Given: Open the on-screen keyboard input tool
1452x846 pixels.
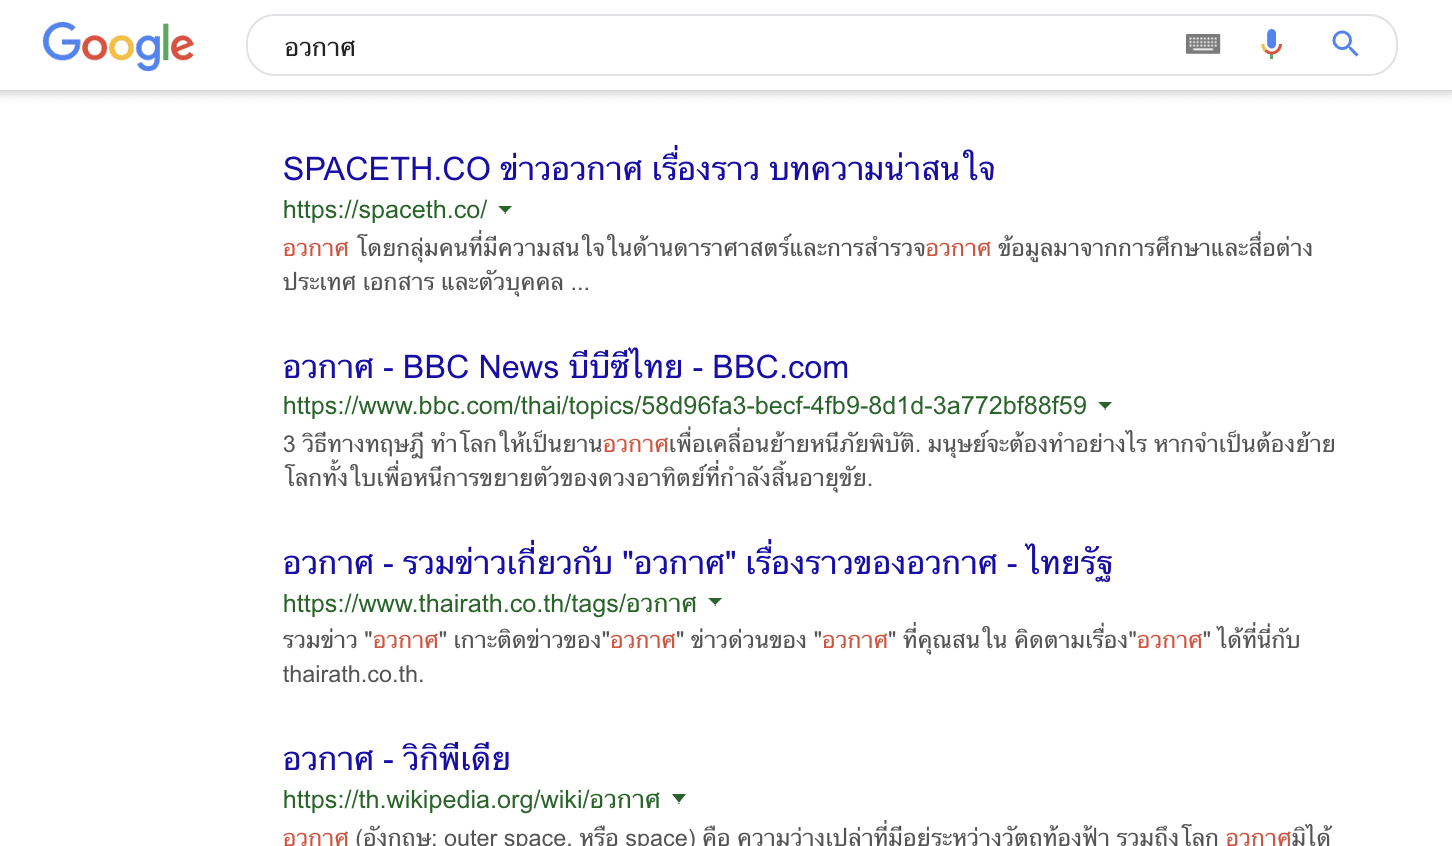Looking at the screenshot, I should tap(1202, 44).
